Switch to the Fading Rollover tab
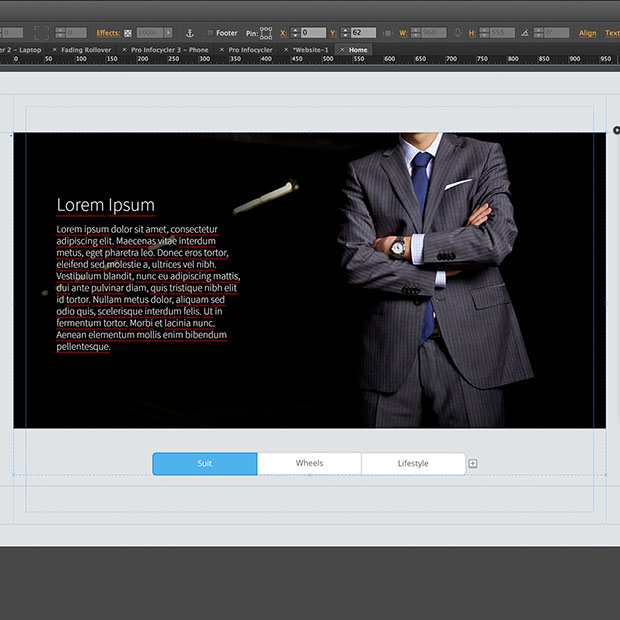The image size is (620, 620). (86, 50)
